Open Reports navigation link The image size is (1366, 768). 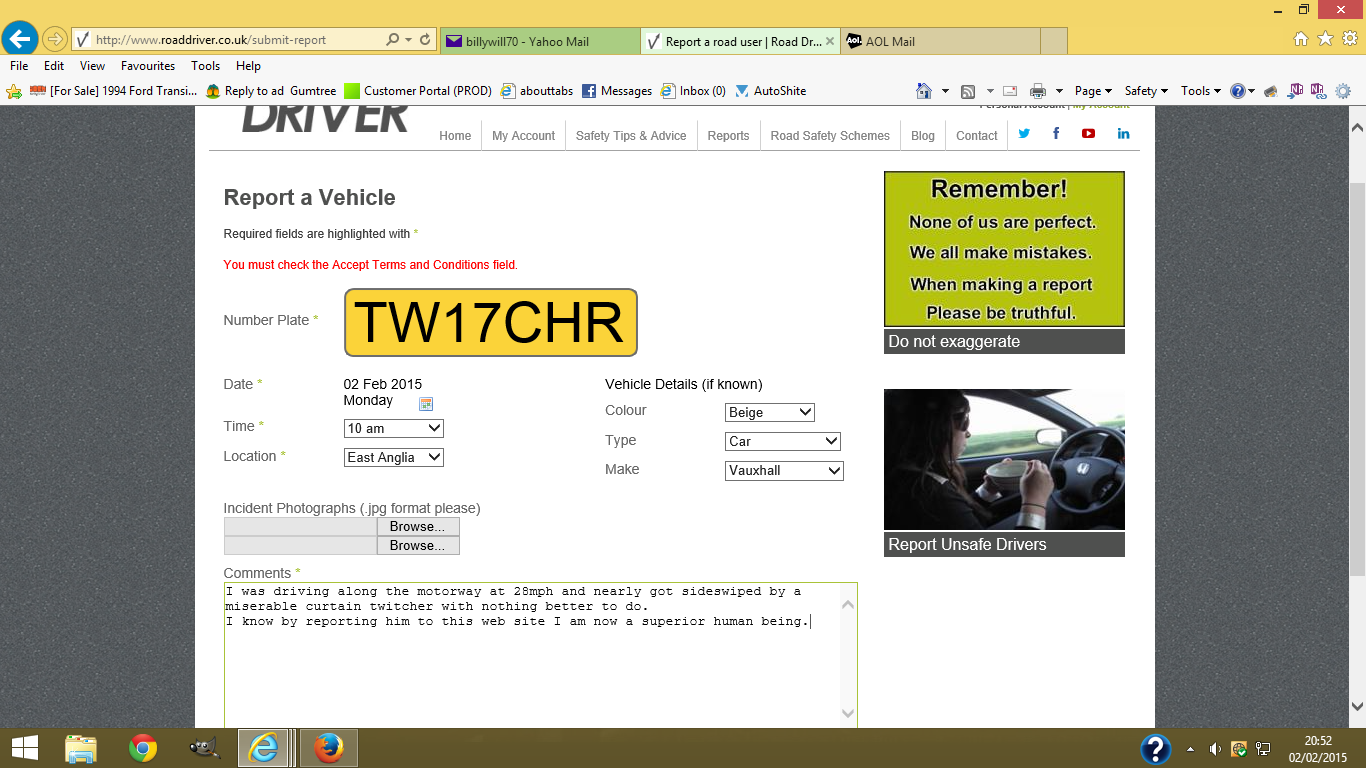pyautogui.click(x=728, y=136)
